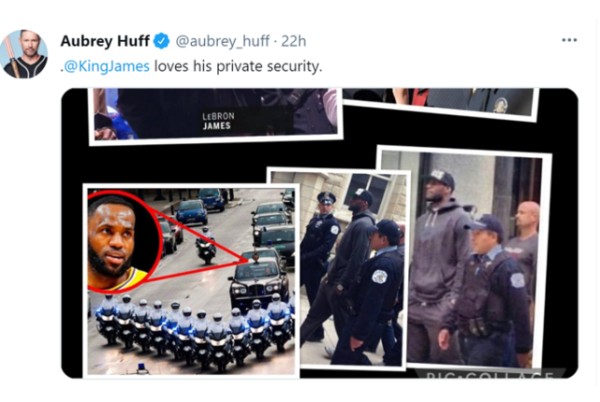Click the tweet text 'loves his private security'

(238, 66)
